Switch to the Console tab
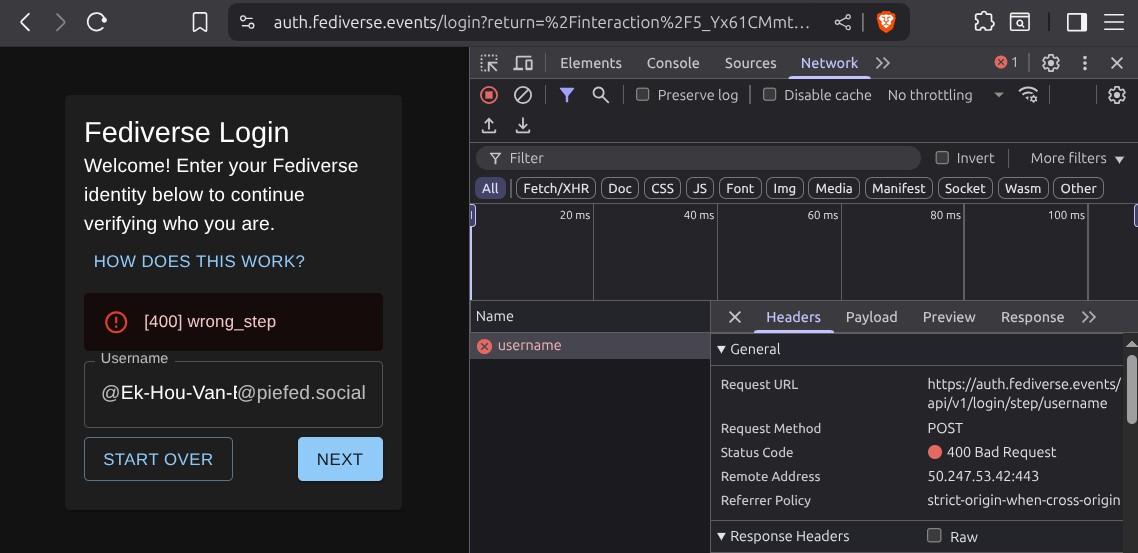Screen dimensions: 1138x553 coord(673,63)
